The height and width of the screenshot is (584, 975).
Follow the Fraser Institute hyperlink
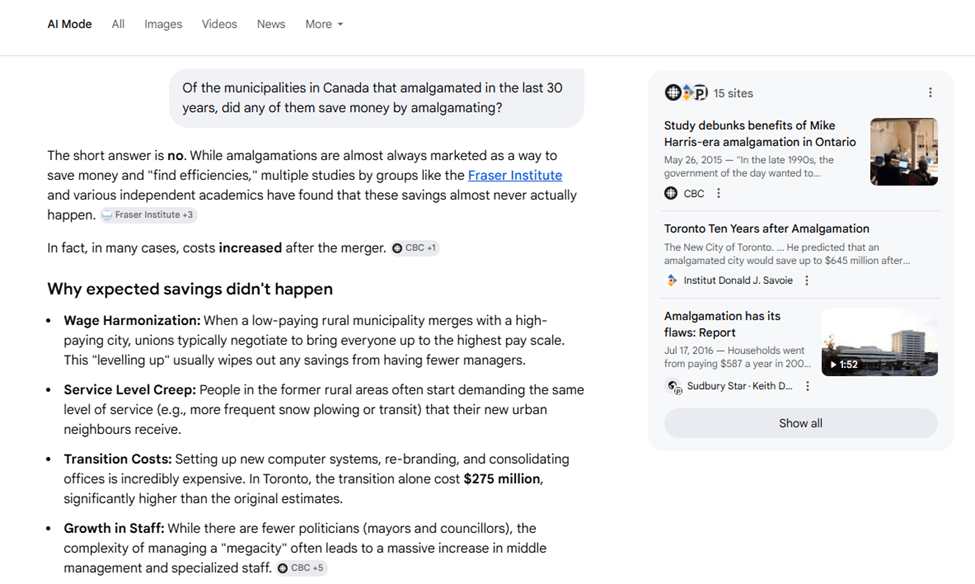tap(515, 175)
